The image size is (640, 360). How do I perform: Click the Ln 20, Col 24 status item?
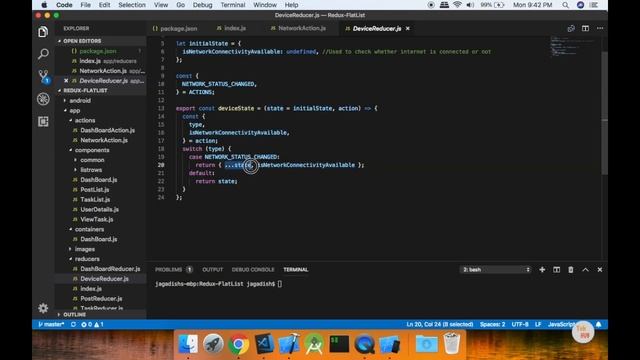pos(440,324)
